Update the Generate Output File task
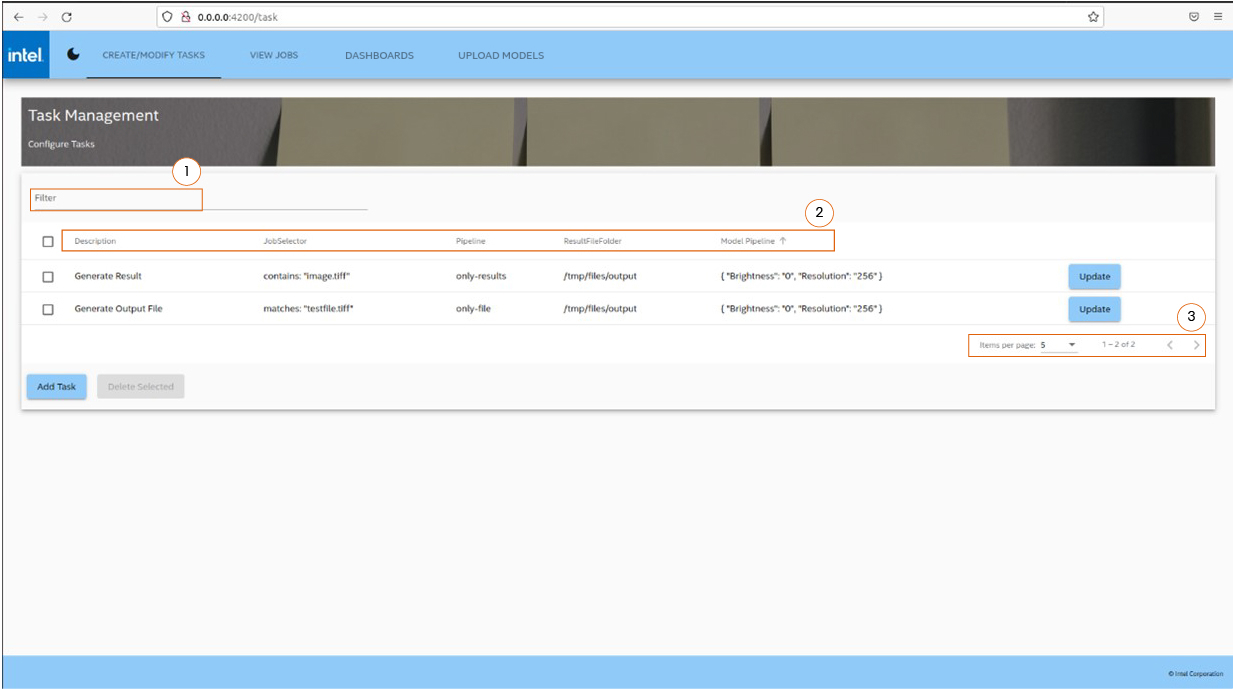 pyautogui.click(x=1093, y=309)
